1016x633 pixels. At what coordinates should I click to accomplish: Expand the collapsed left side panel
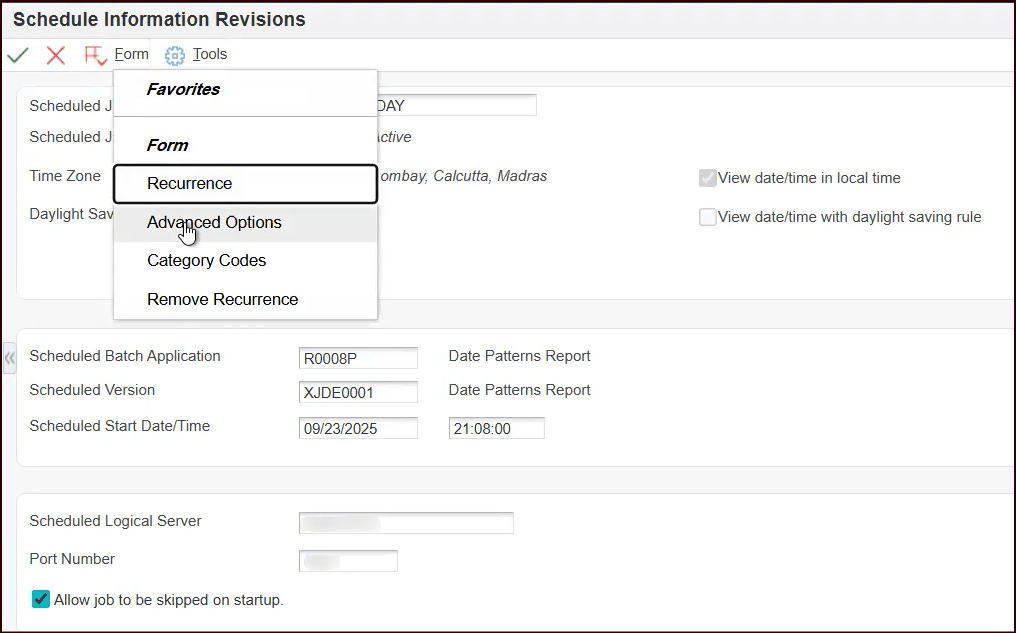tap(10, 358)
